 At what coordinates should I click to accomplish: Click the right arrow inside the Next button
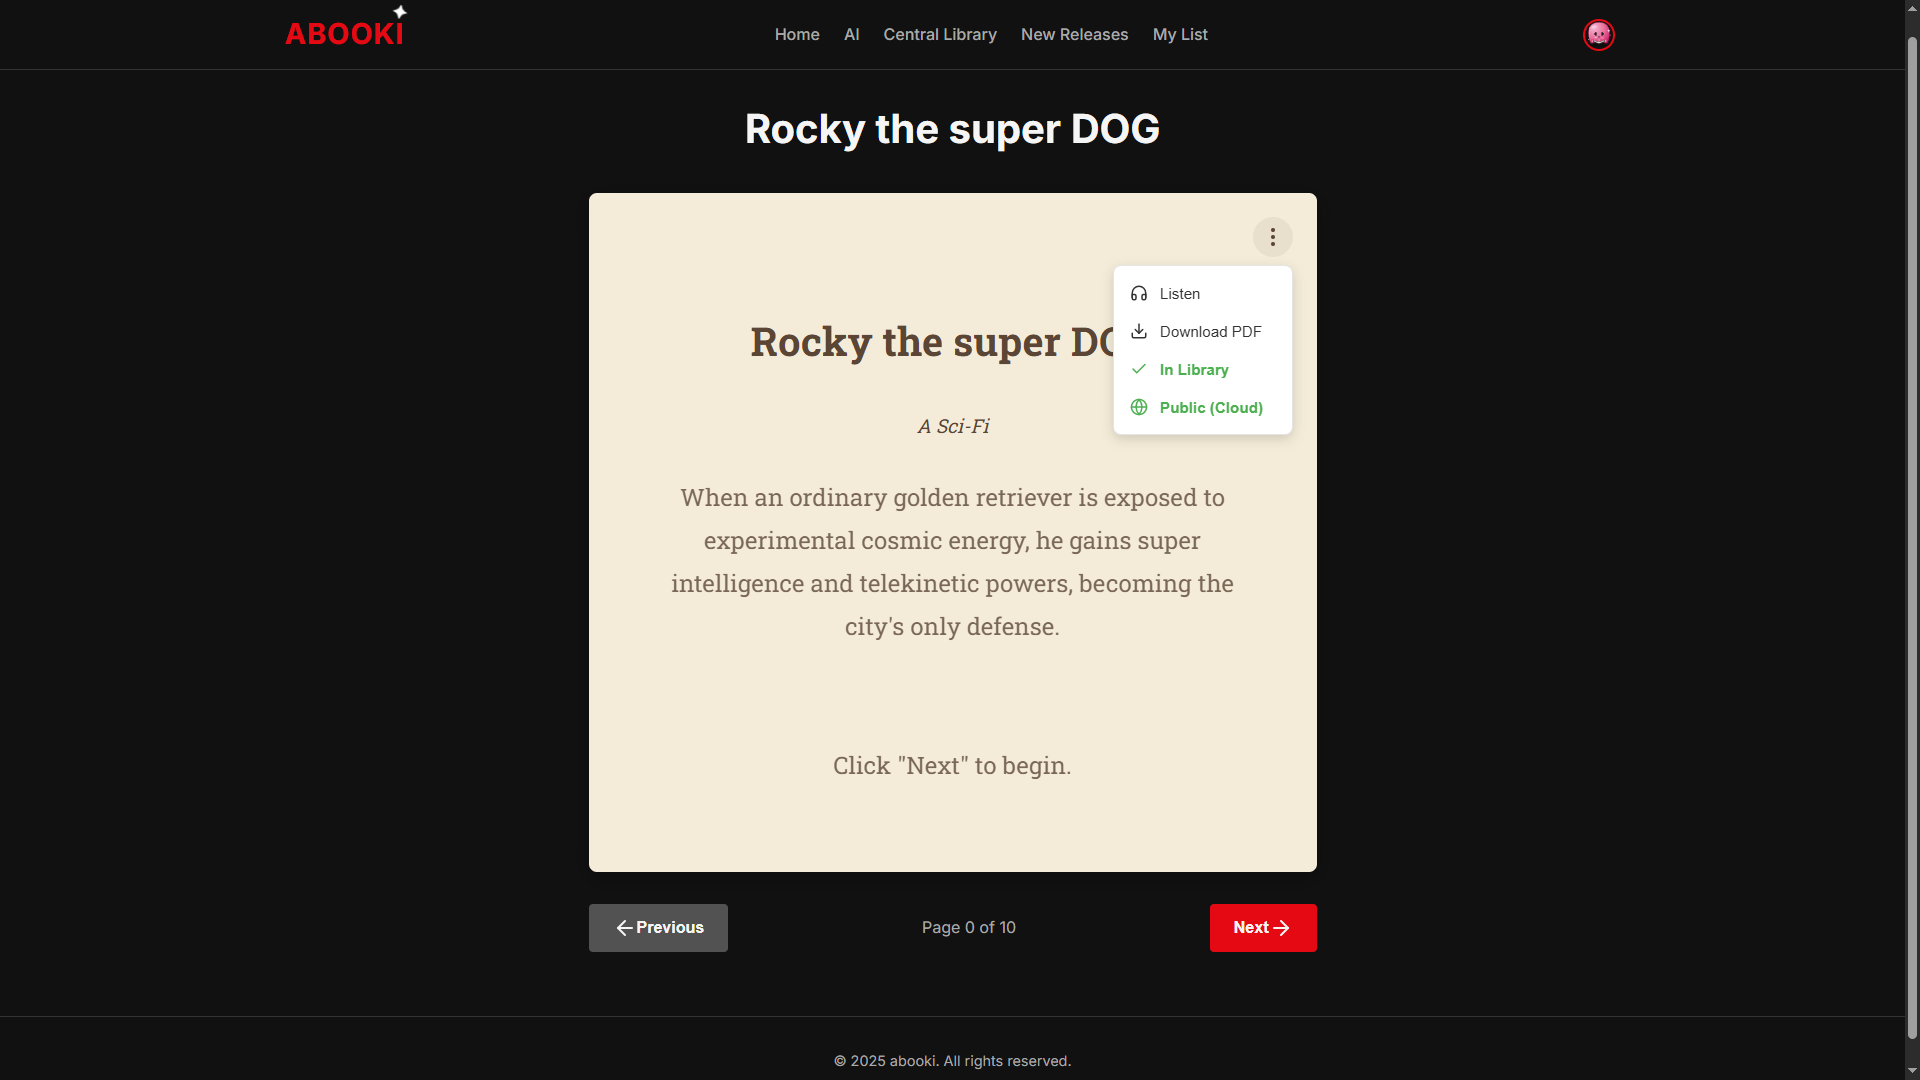coord(1283,928)
